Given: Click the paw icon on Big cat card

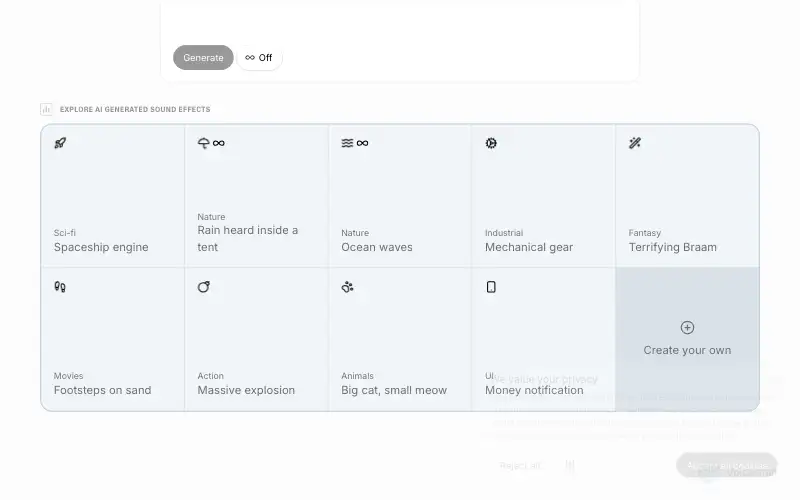Looking at the screenshot, I should (347, 287).
